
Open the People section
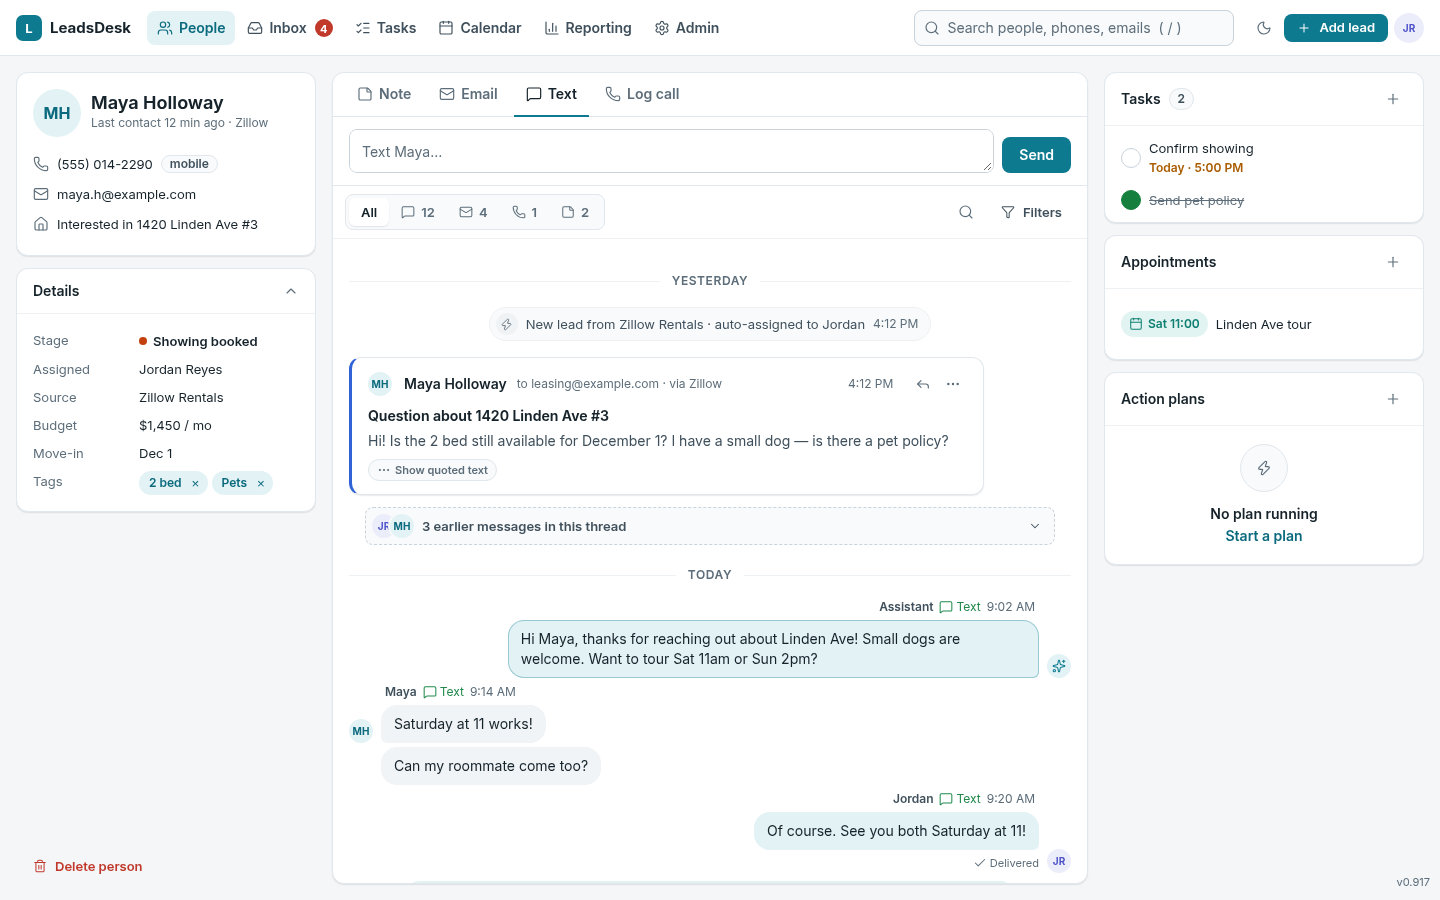(x=191, y=28)
